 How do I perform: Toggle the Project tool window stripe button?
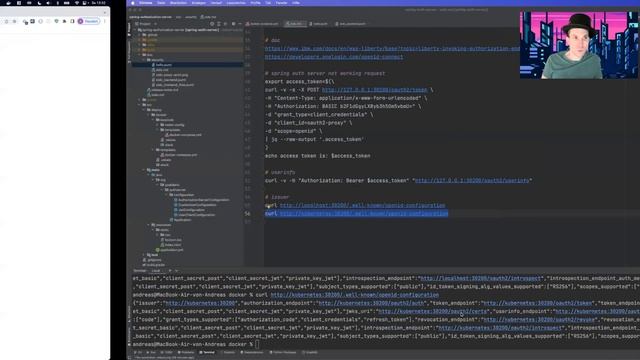129,29
